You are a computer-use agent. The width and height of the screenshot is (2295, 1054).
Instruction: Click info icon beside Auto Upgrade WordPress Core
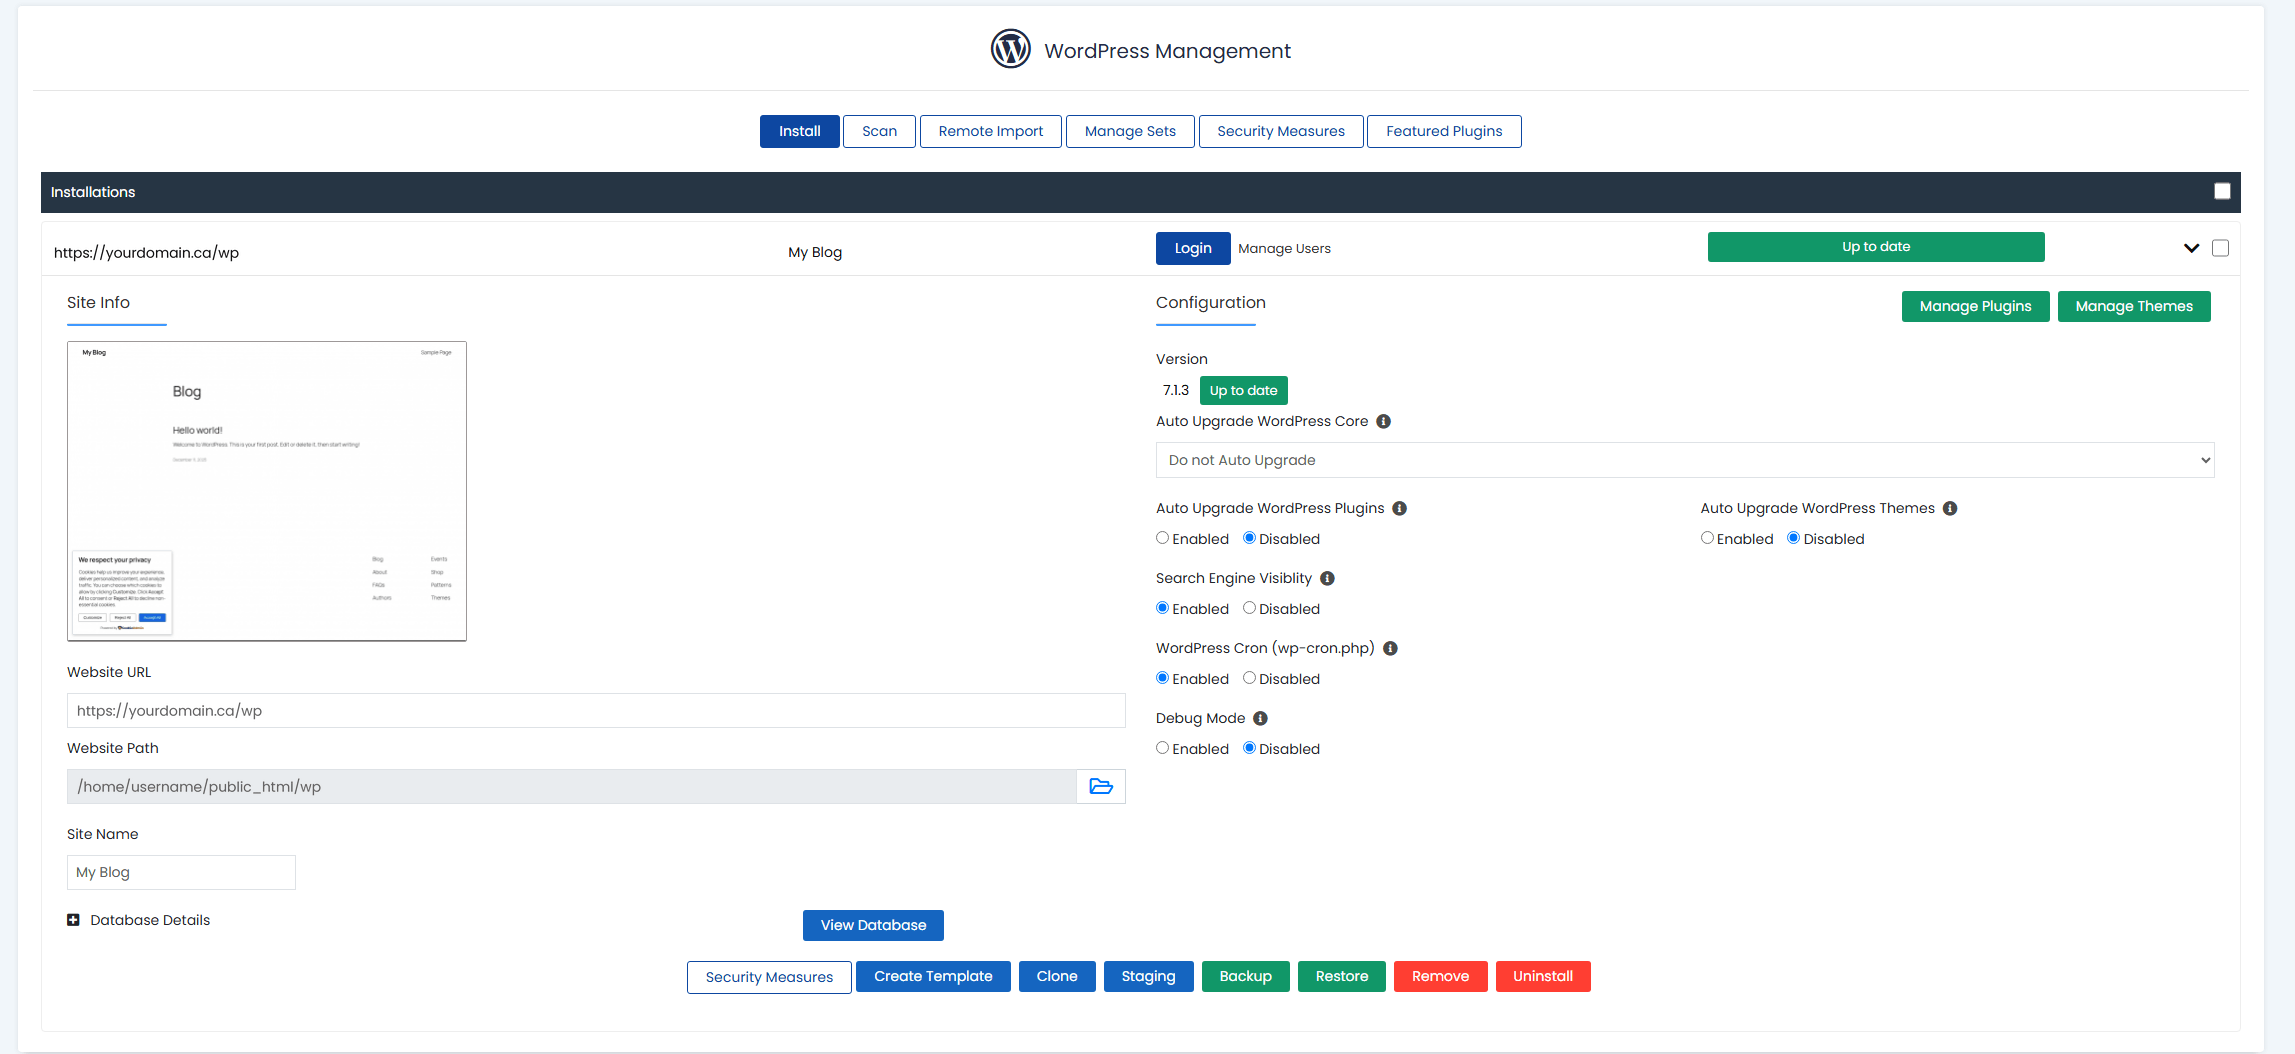click(x=1384, y=421)
